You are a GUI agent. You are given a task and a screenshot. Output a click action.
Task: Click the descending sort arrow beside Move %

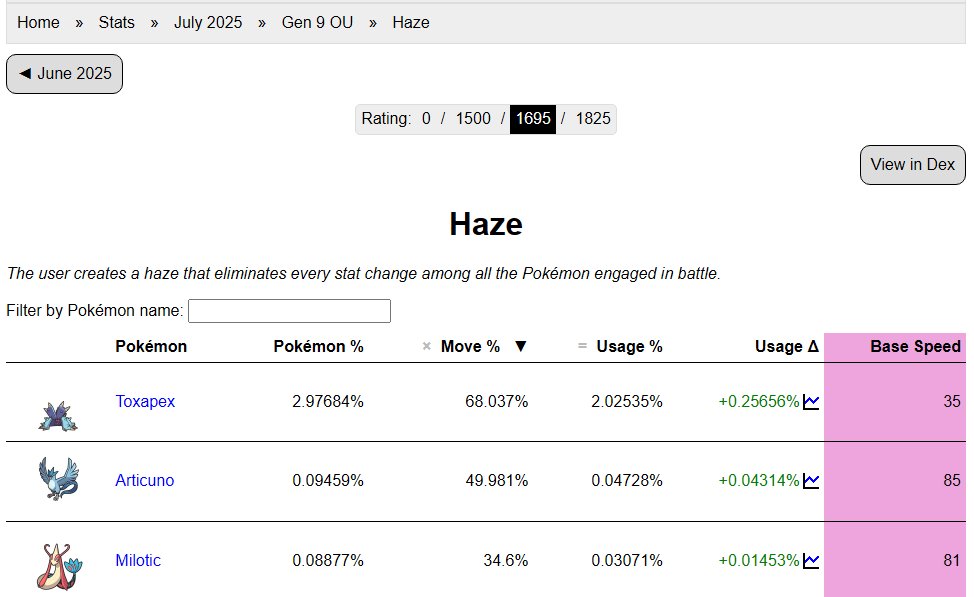(521, 347)
